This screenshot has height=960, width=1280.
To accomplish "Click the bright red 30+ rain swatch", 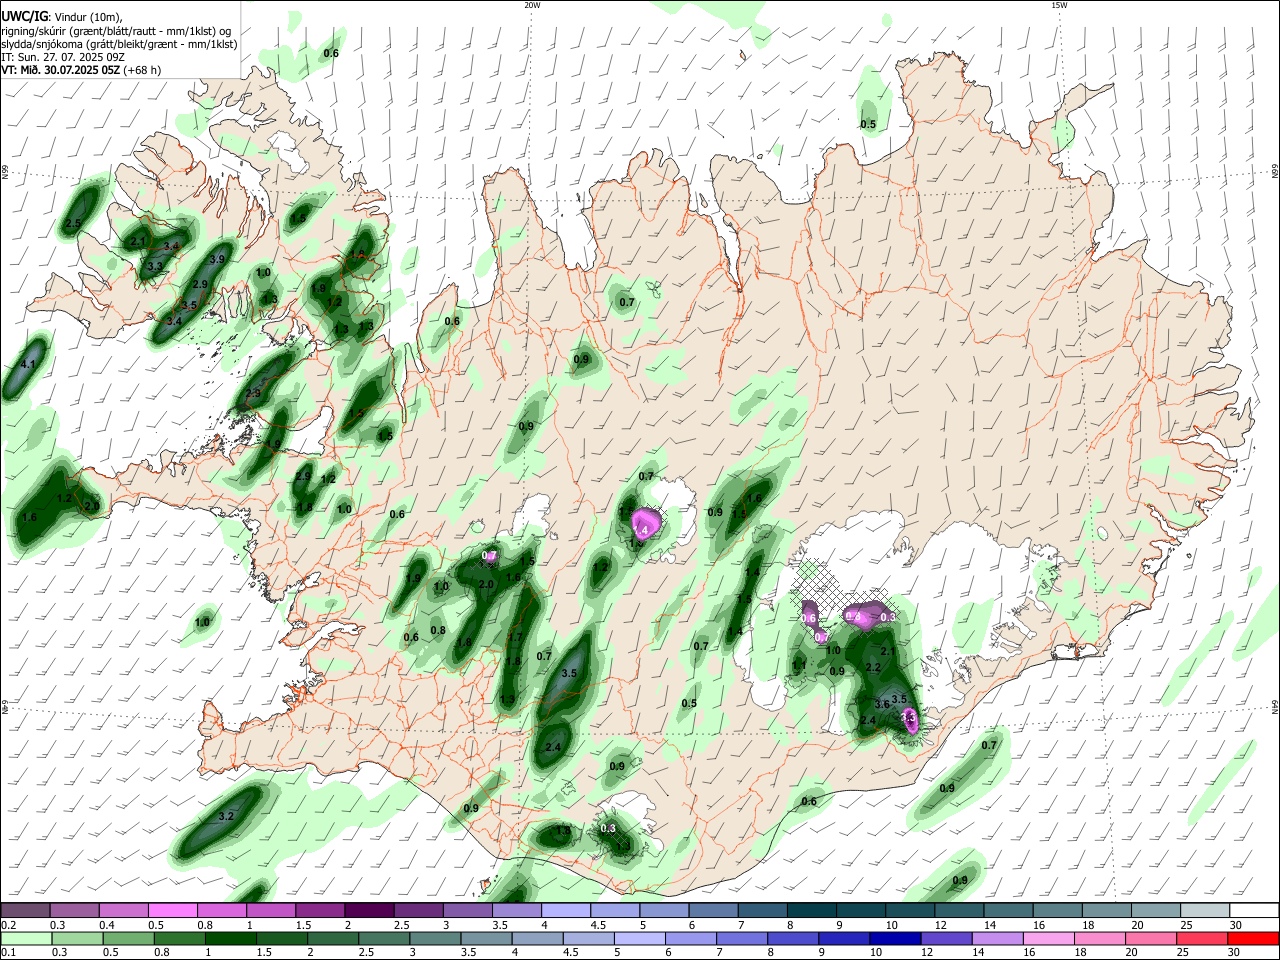I will click(1254, 939).
